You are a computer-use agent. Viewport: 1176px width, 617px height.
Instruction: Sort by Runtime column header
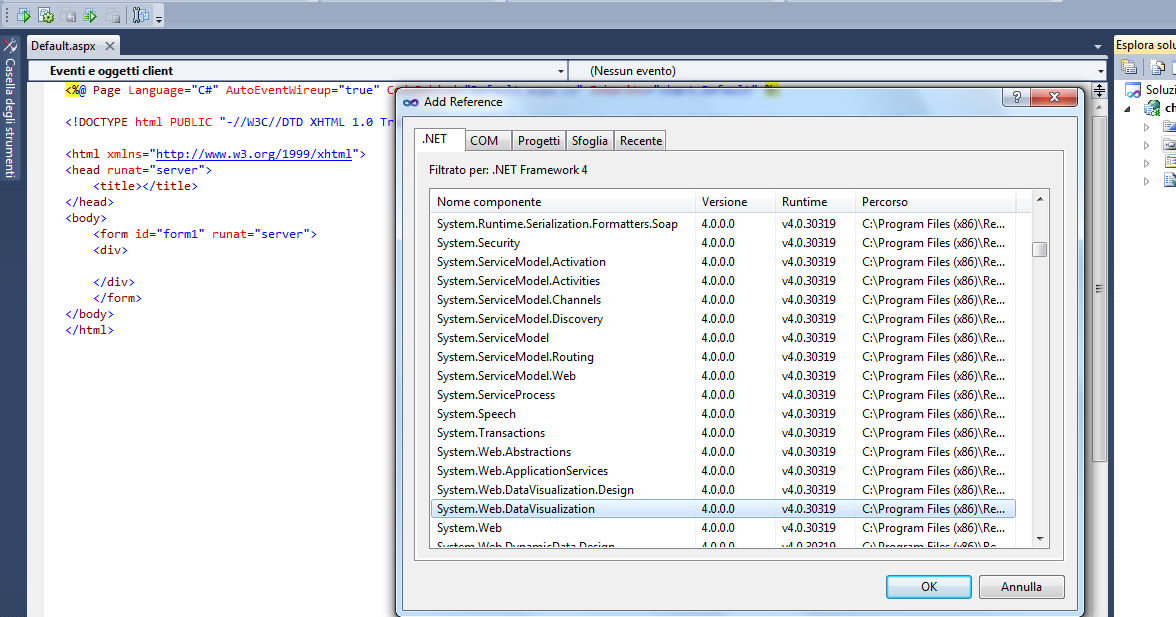coord(815,202)
